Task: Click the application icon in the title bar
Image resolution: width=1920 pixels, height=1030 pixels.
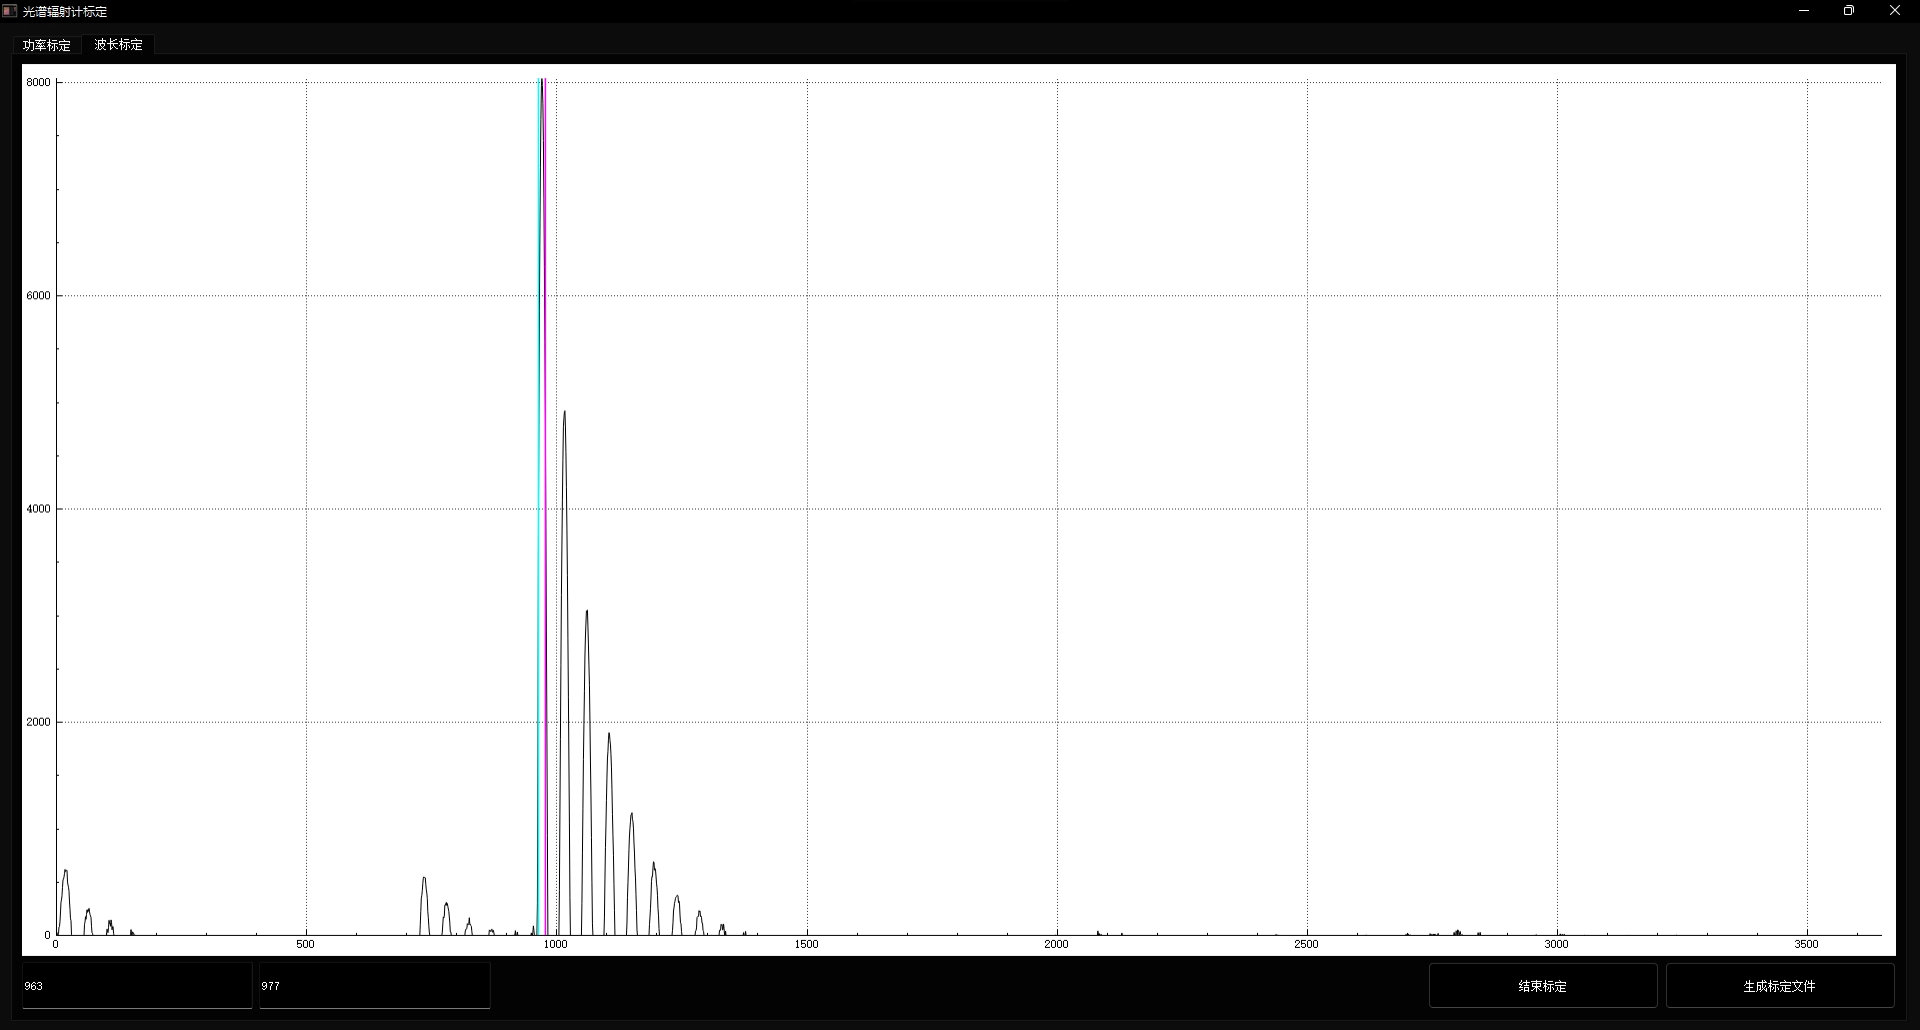Action: coord(10,11)
